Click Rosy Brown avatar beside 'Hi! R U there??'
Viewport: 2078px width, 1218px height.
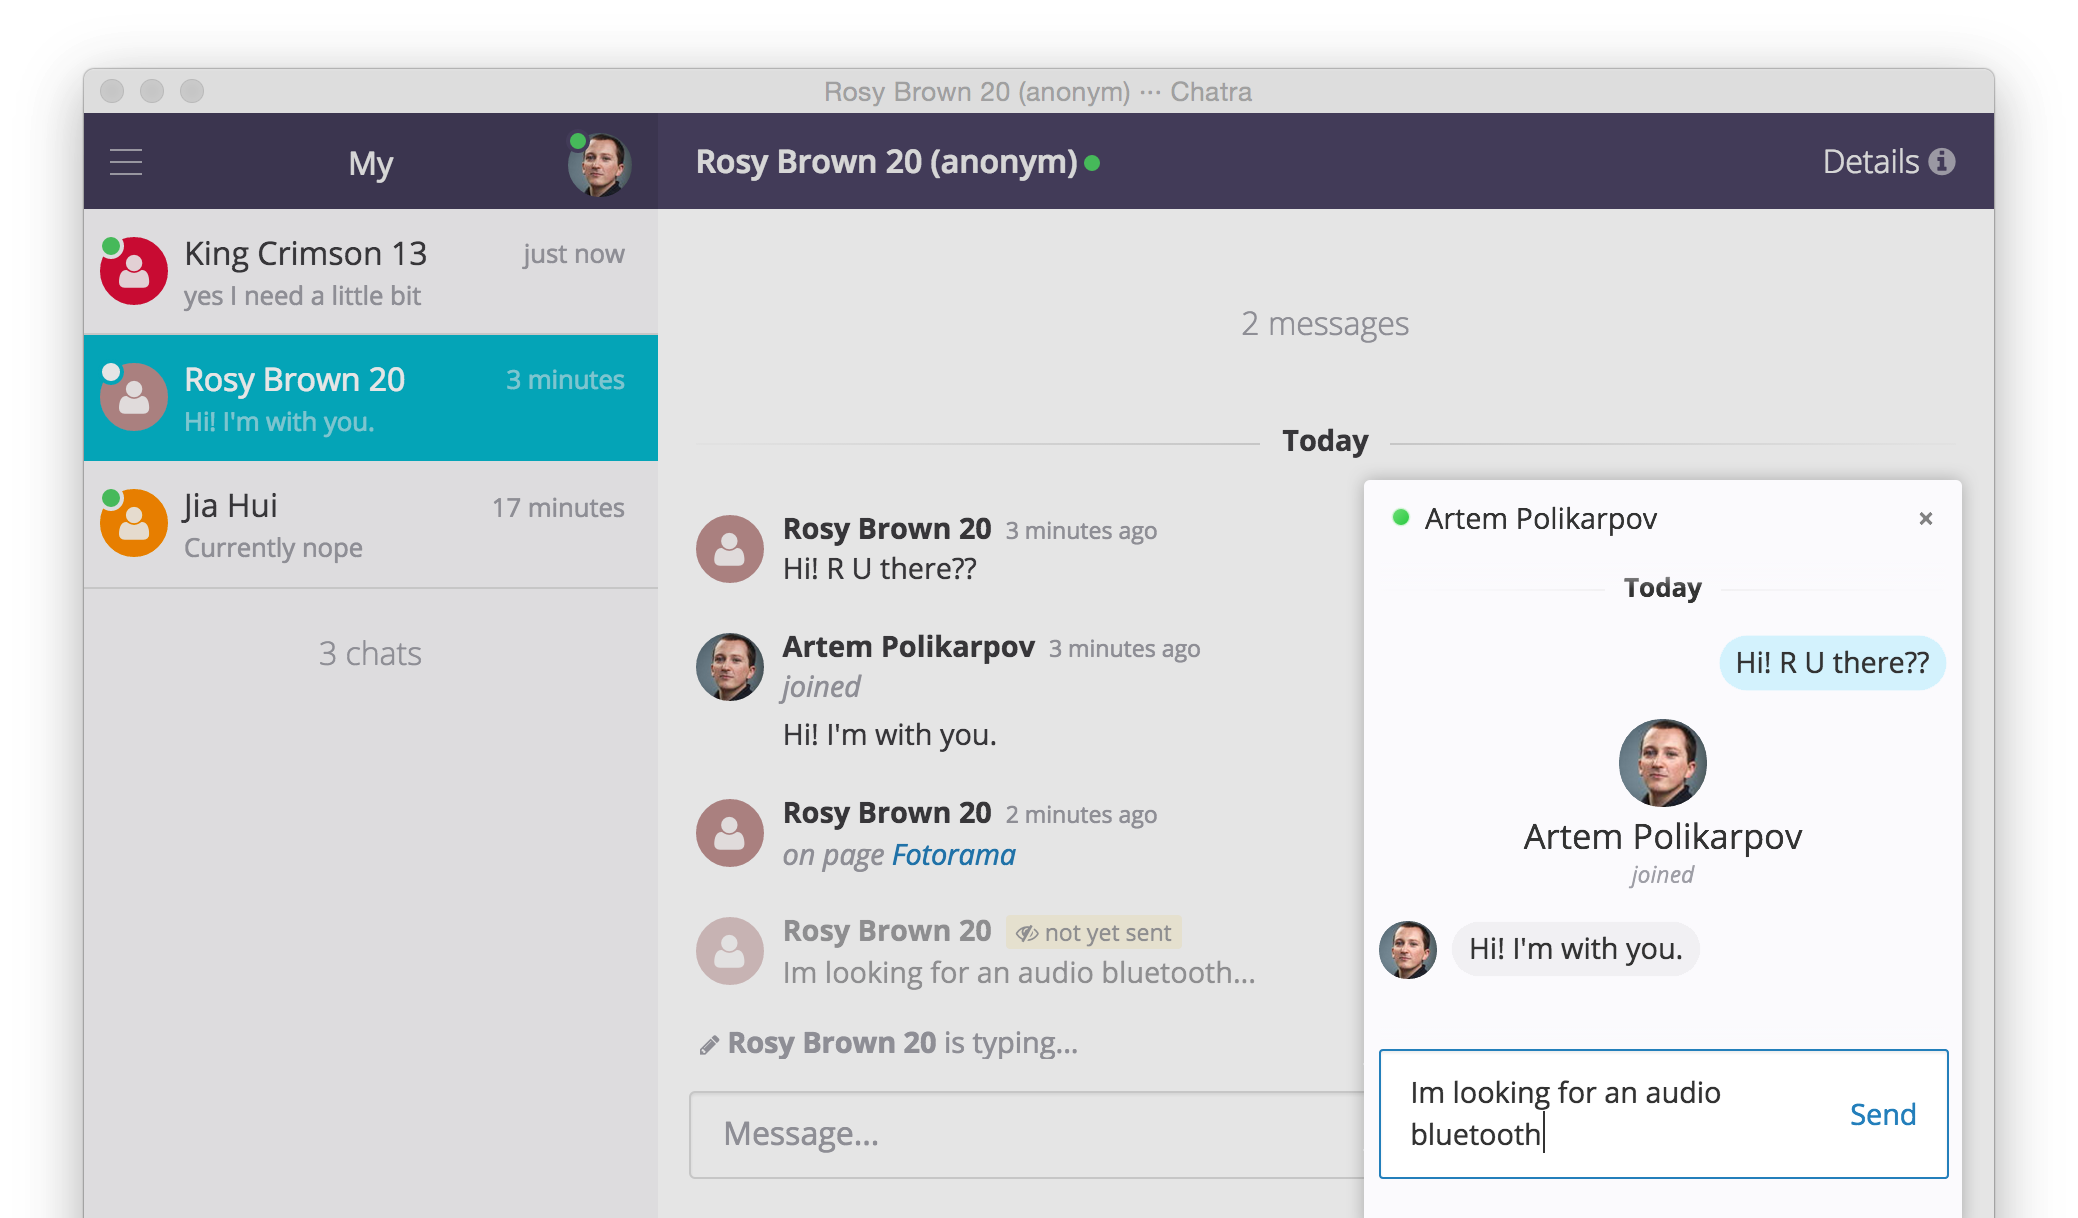click(x=730, y=548)
